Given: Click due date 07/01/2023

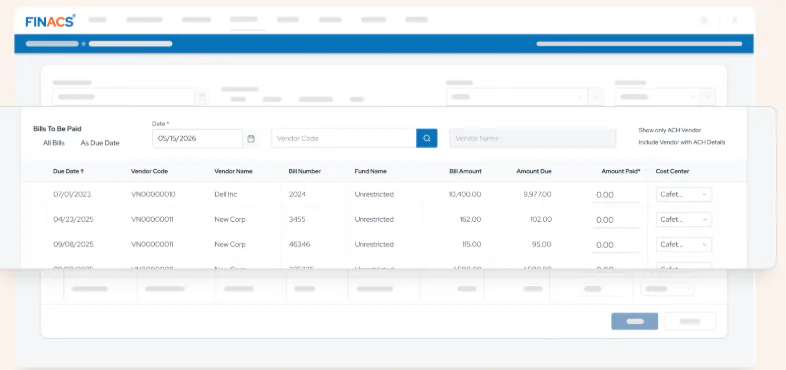Looking at the screenshot, I should 72,195.
